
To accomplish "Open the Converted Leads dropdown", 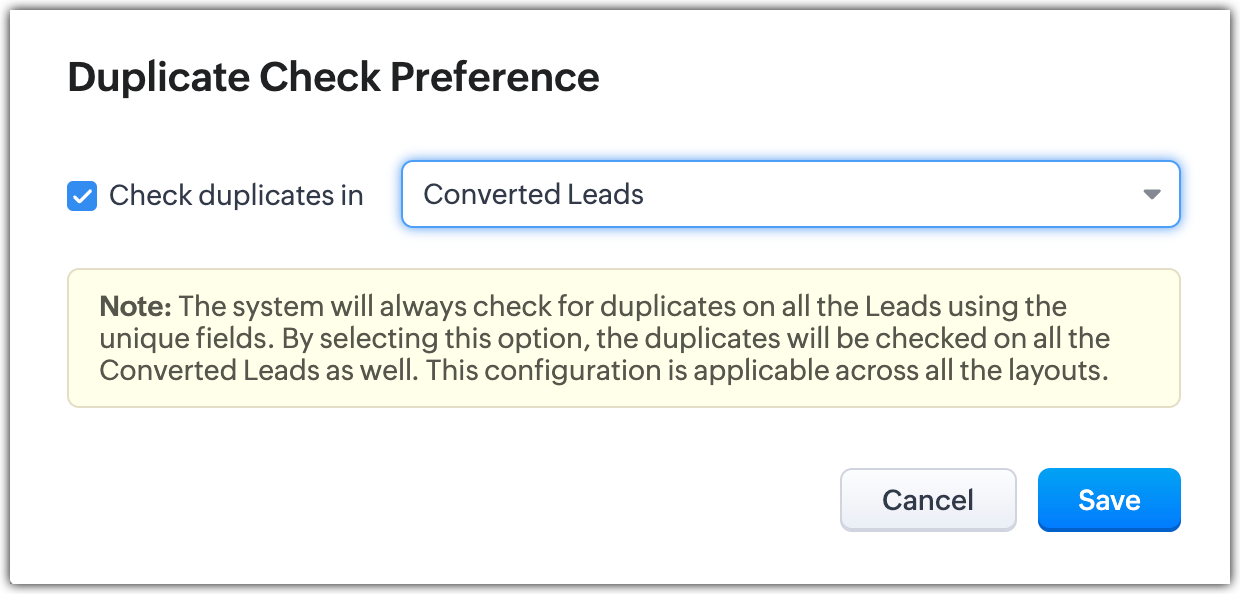I will (x=790, y=194).
